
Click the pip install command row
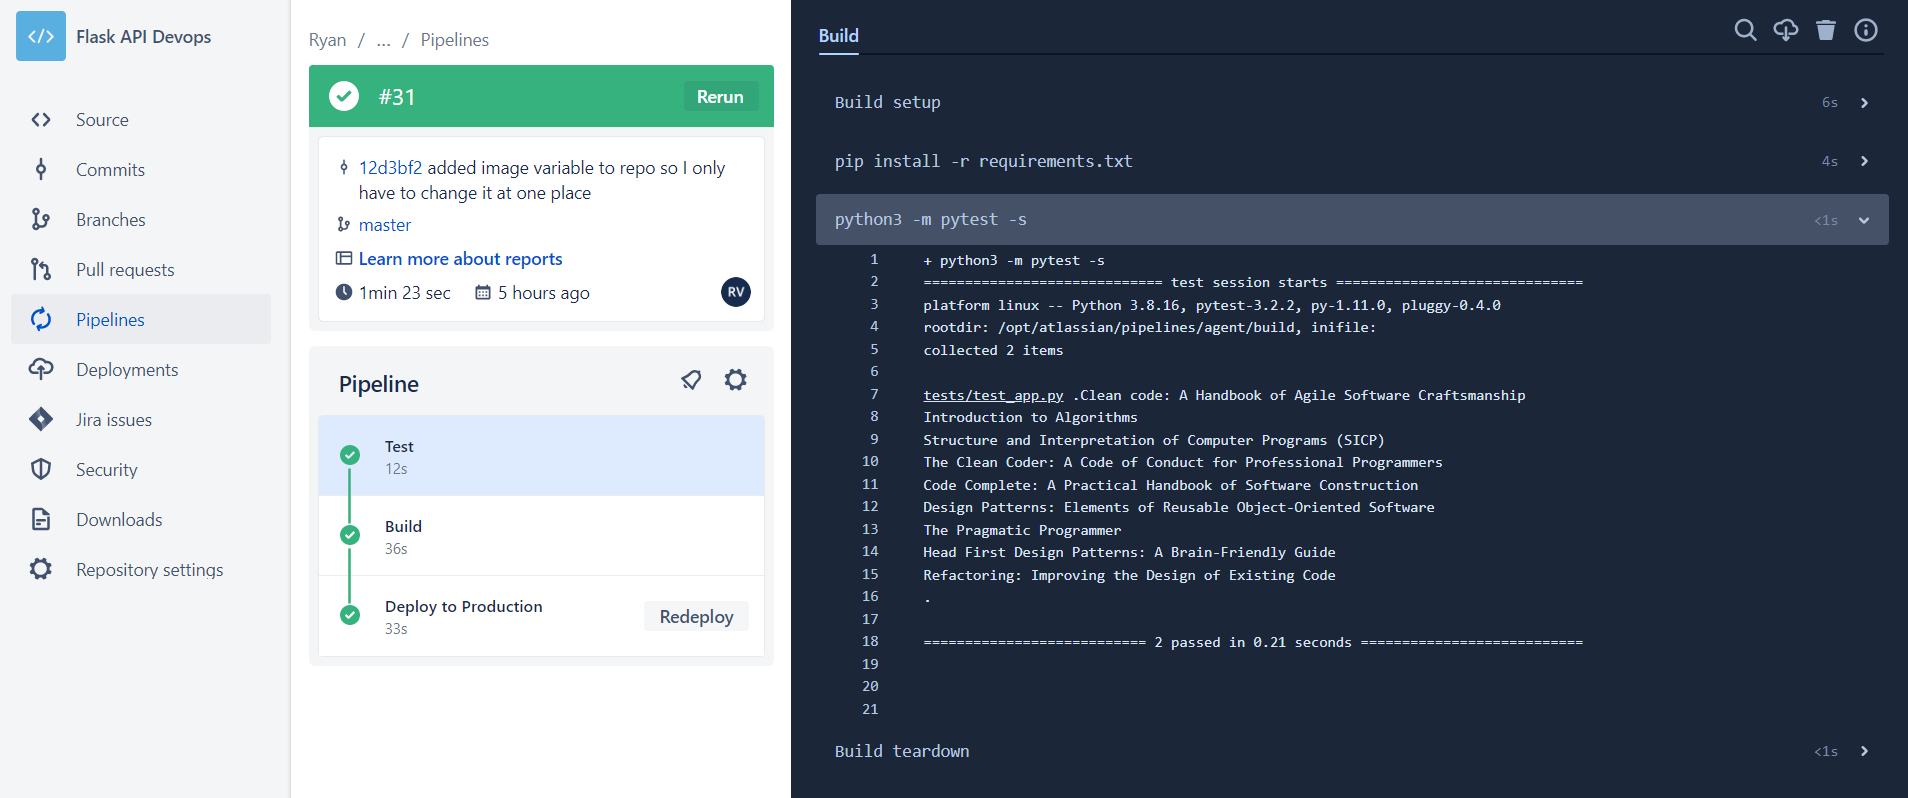pyautogui.click(x=984, y=161)
